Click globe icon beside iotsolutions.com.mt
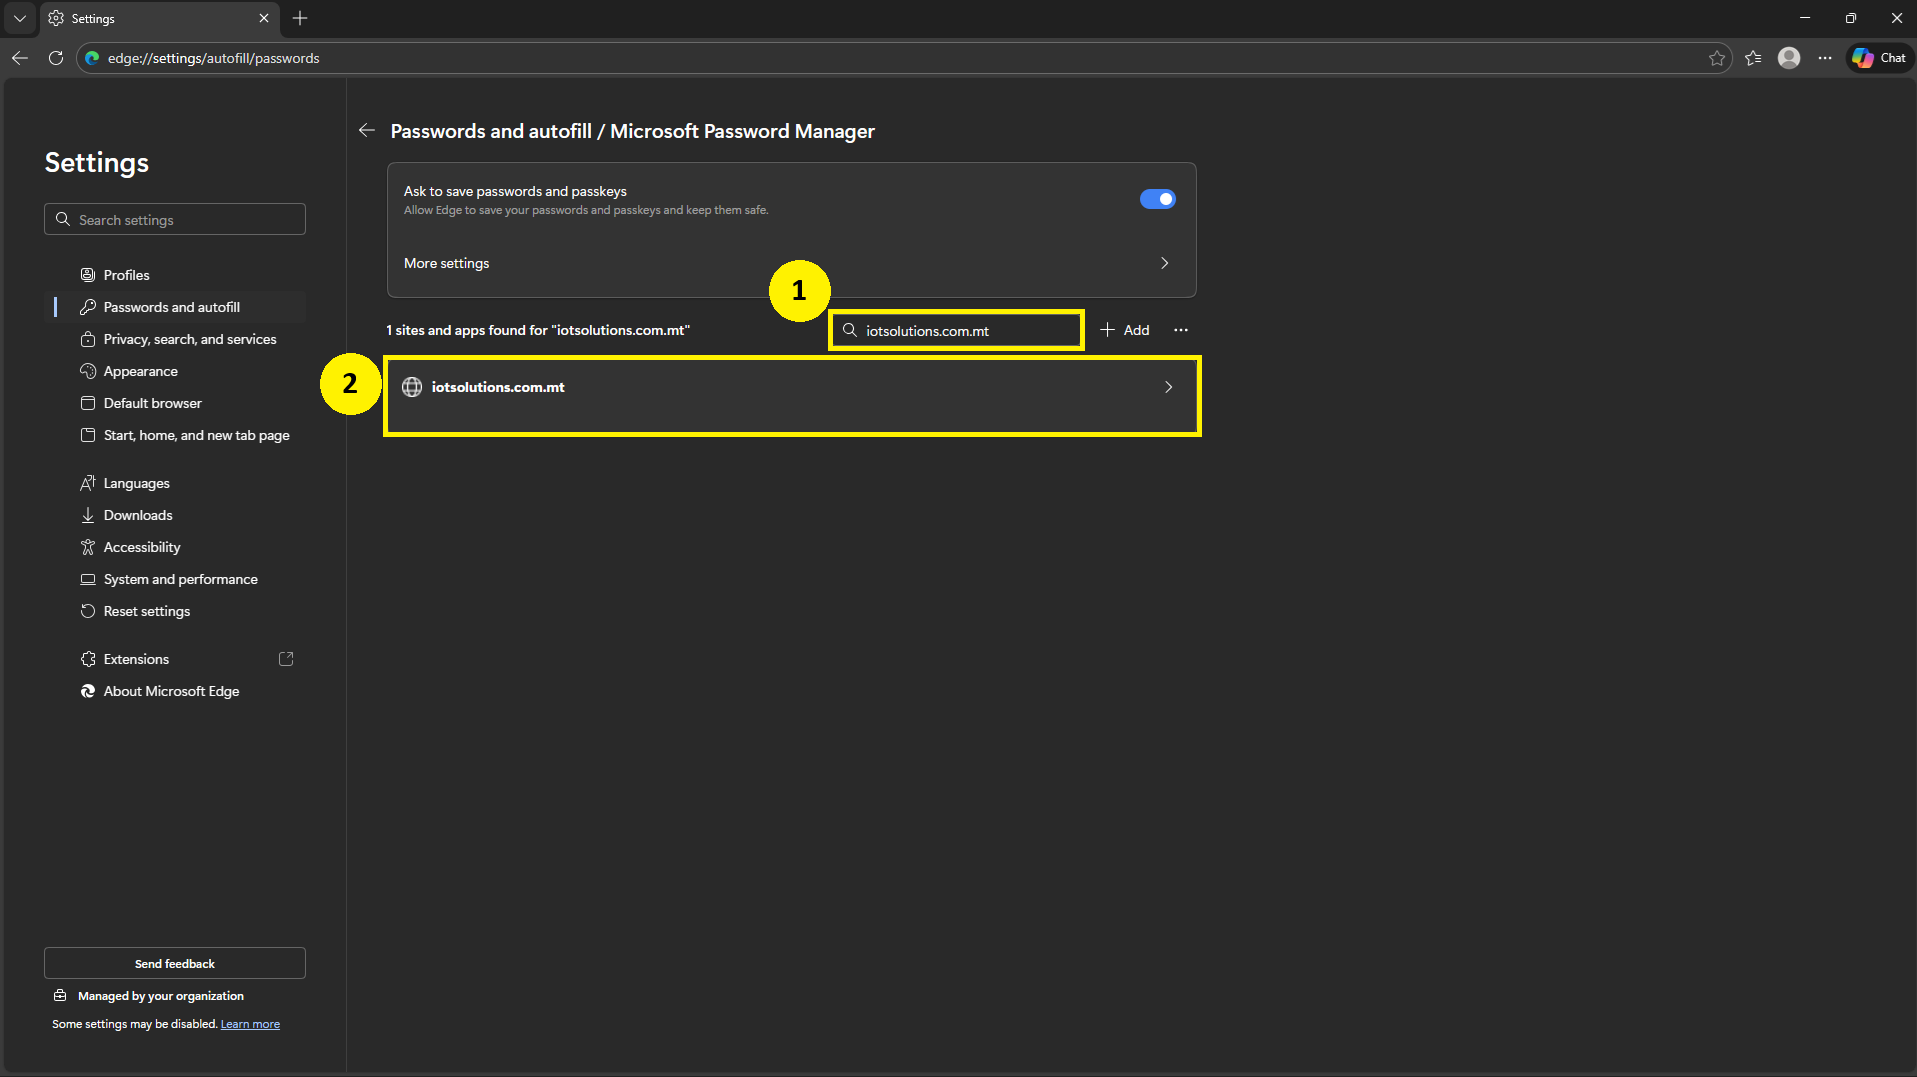The height and width of the screenshot is (1077, 1917). pos(412,387)
